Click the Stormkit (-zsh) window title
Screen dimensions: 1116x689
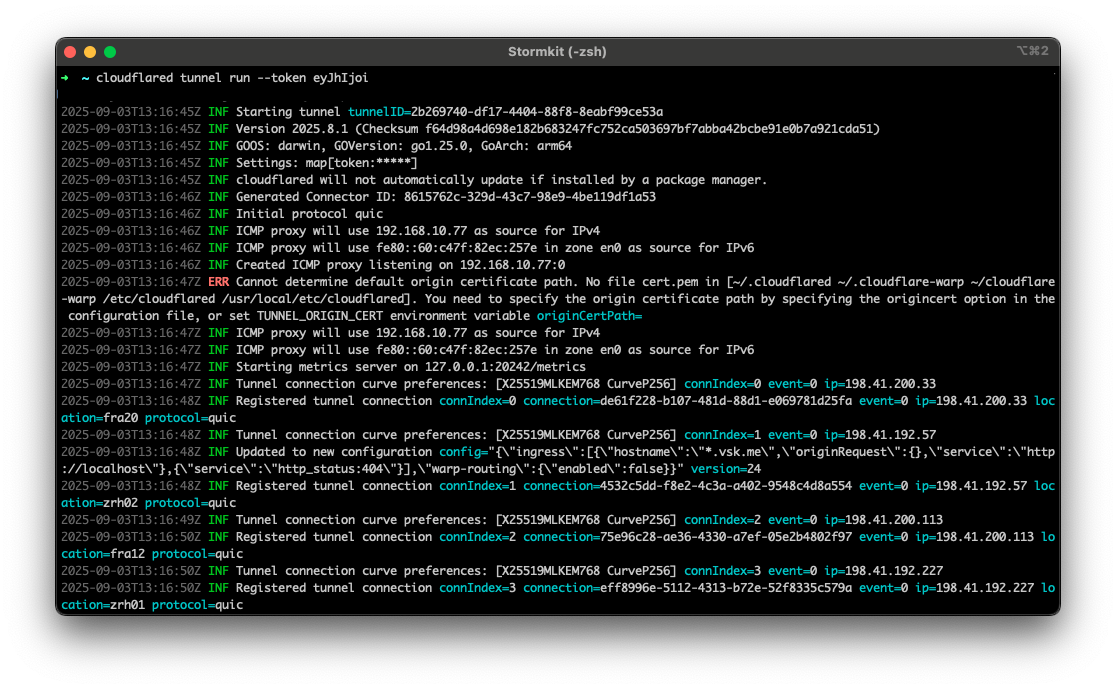click(x=557, y=51)
